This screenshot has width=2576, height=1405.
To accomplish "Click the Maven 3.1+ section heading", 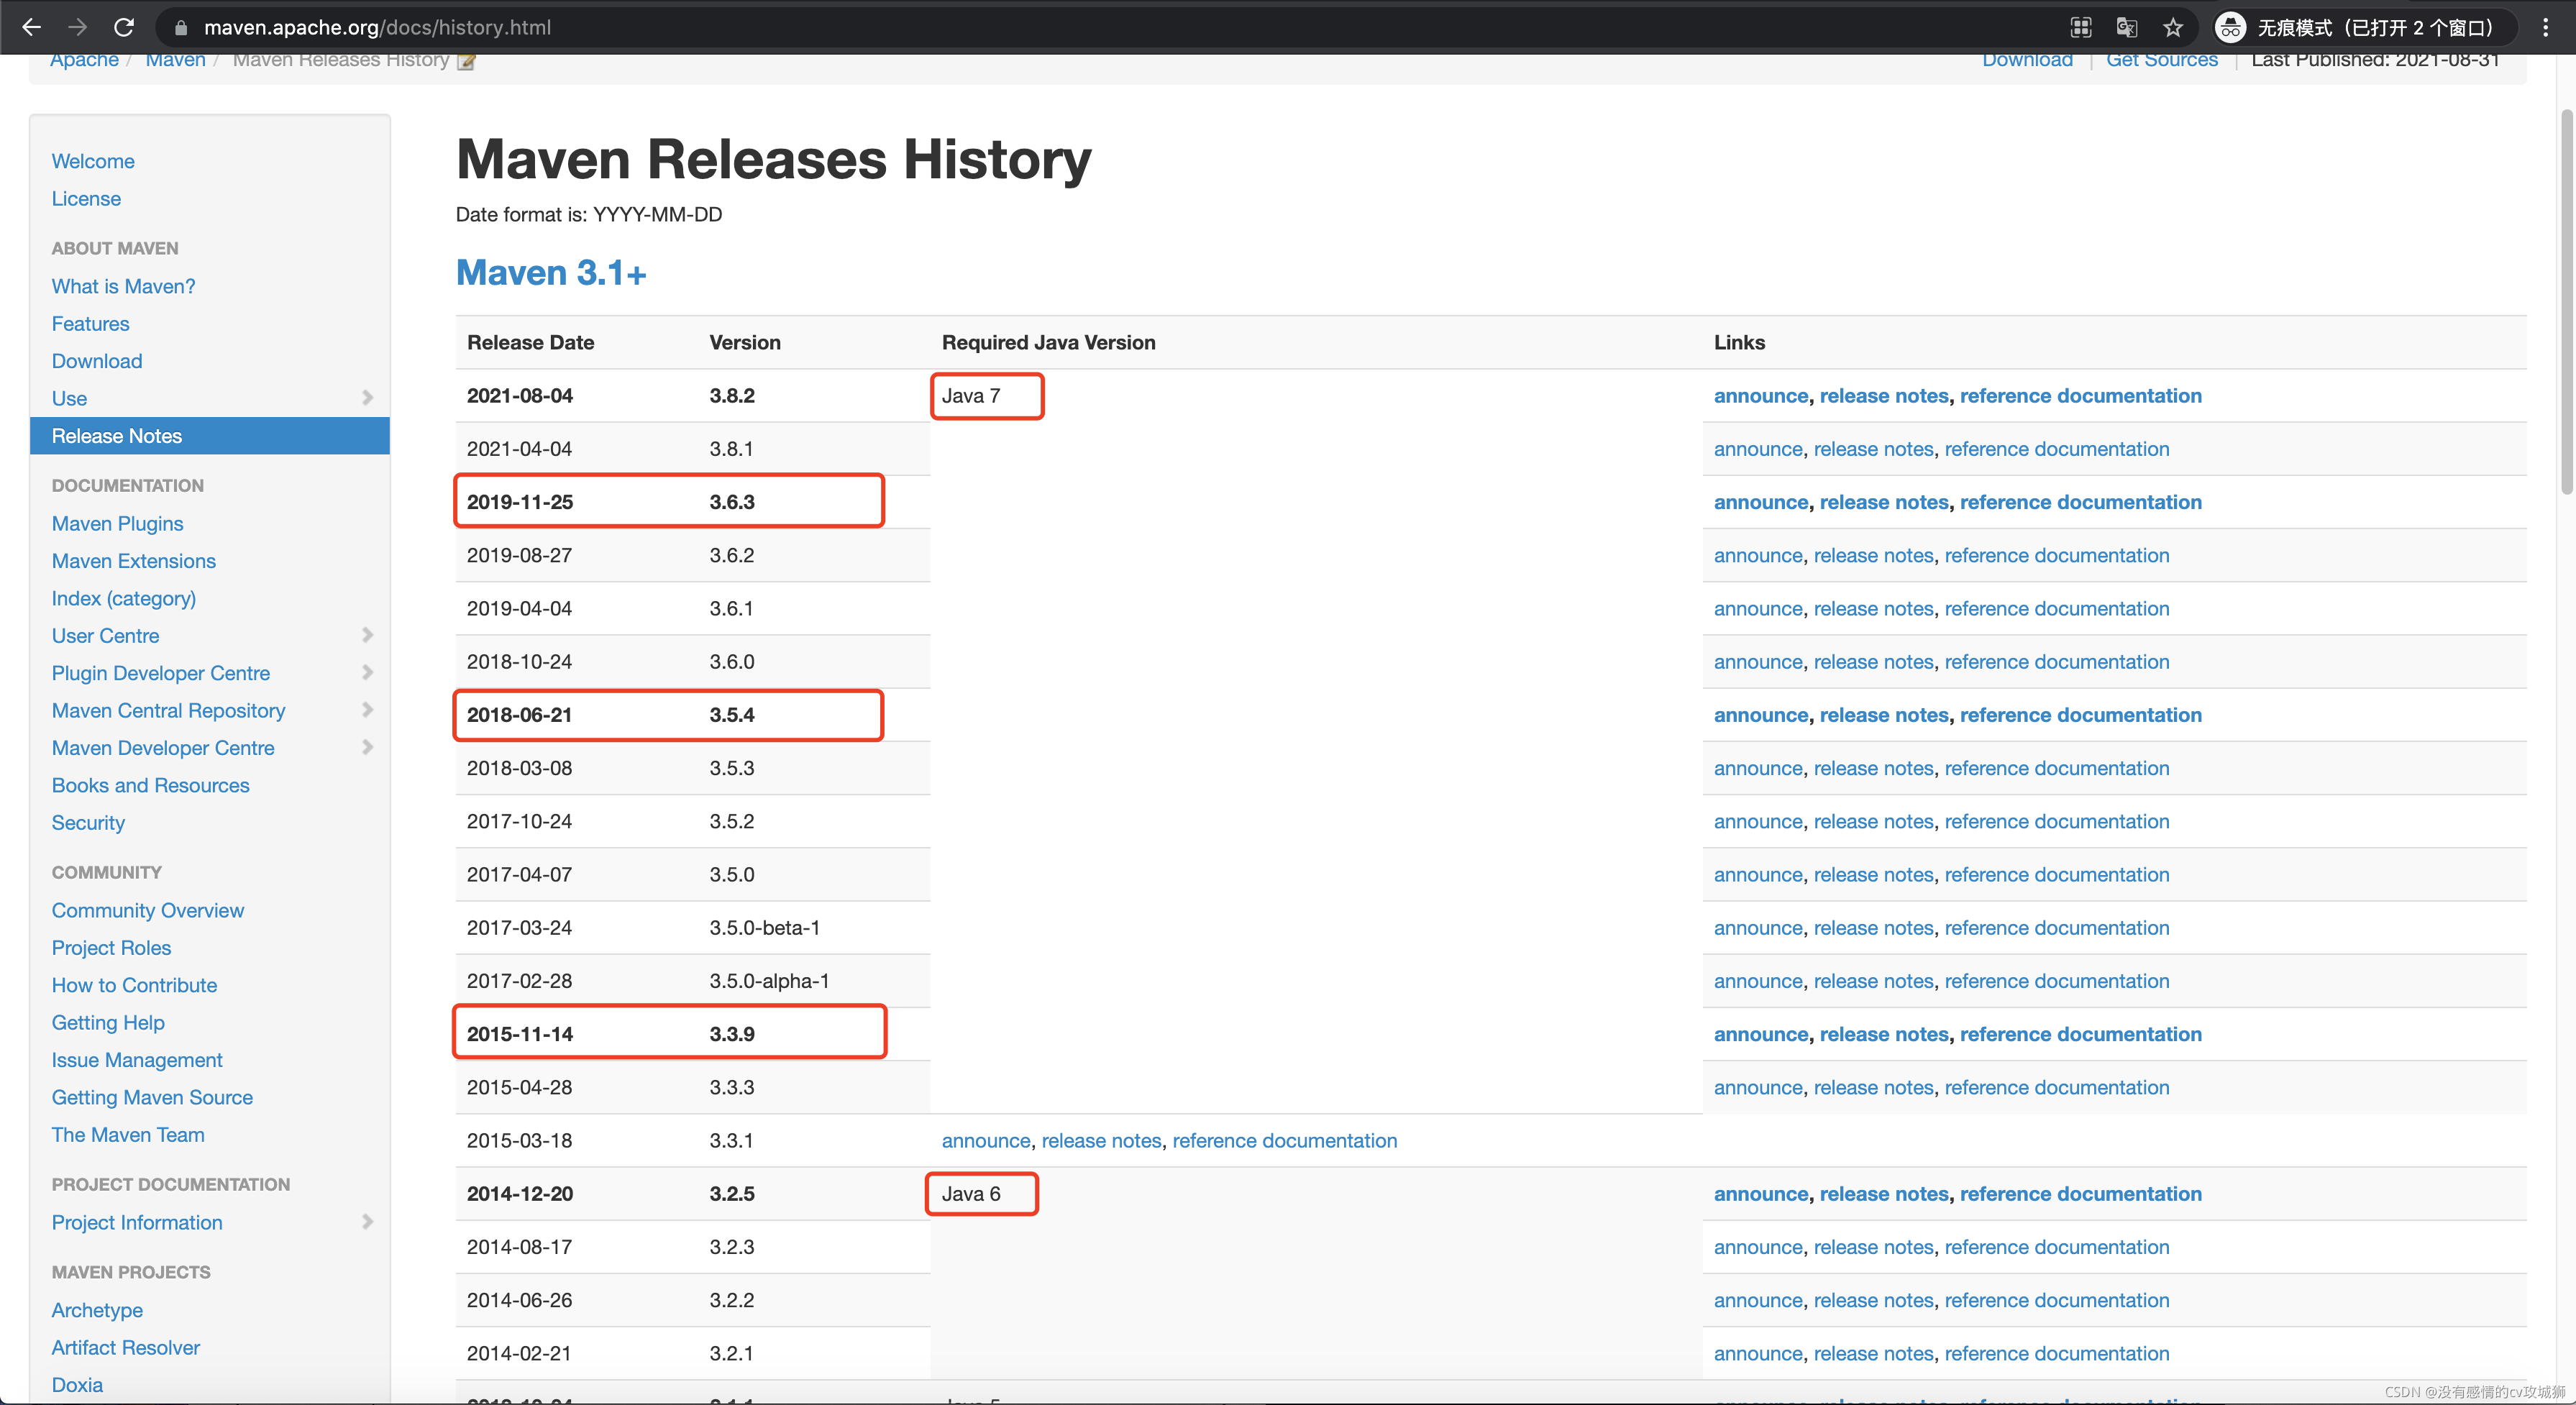I will pyautogui.click(x=551, y=272).
